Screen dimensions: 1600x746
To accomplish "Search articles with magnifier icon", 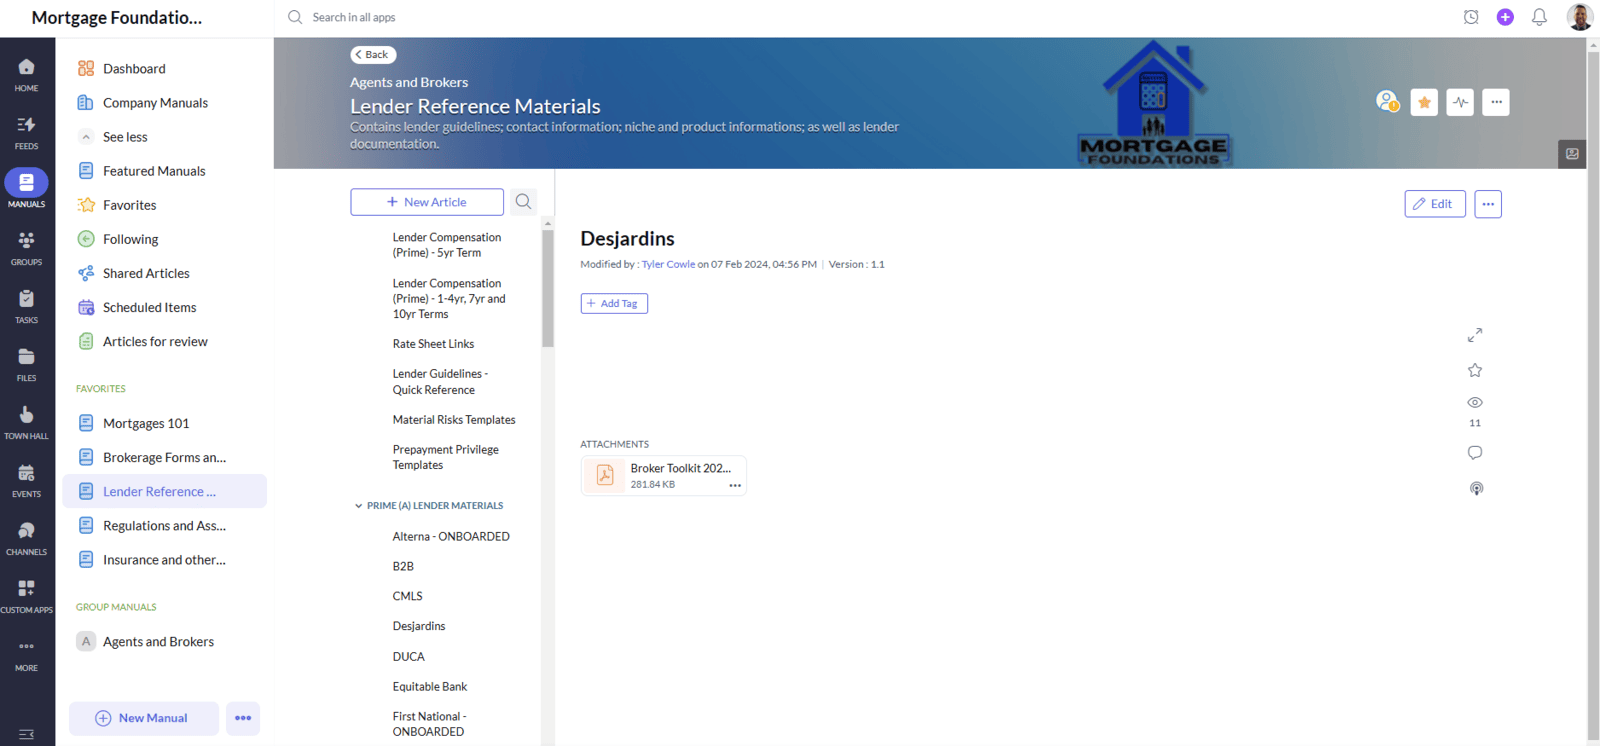I will [x=523, y=202].
